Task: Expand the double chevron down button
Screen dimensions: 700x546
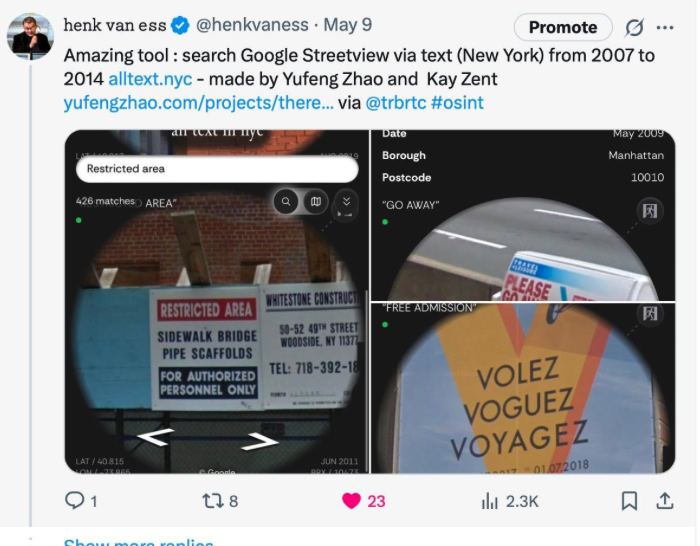Action: pyautogui.click(x=346, y=201)
